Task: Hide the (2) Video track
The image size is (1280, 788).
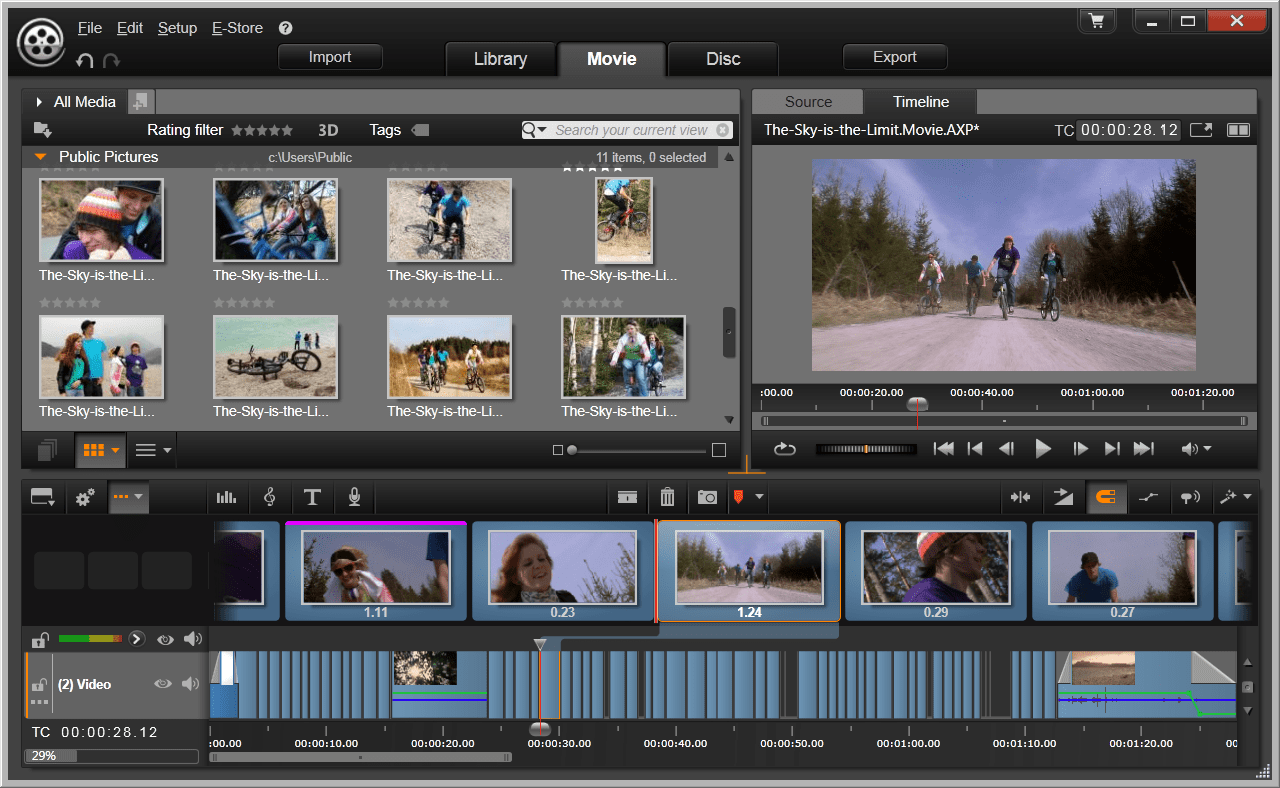Action: pos(162,684)
